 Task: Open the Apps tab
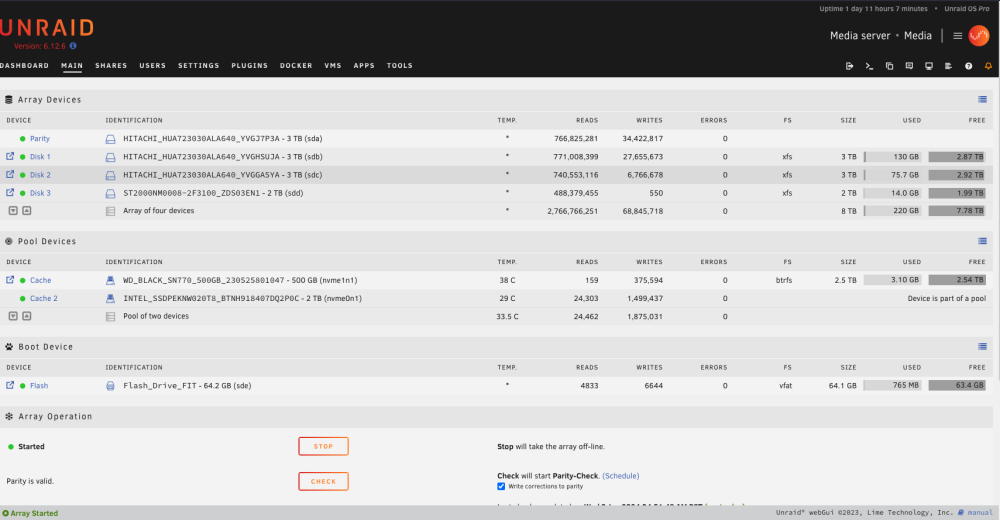coord(364,66)
